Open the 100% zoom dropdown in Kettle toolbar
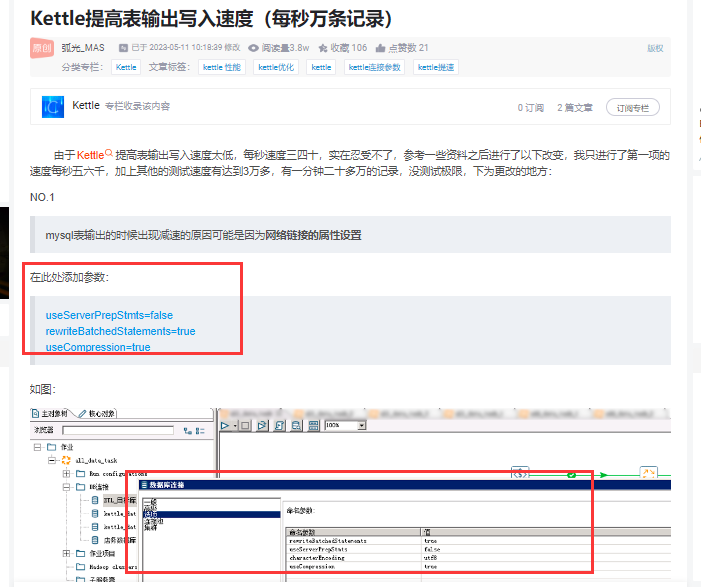 point(362,425)
